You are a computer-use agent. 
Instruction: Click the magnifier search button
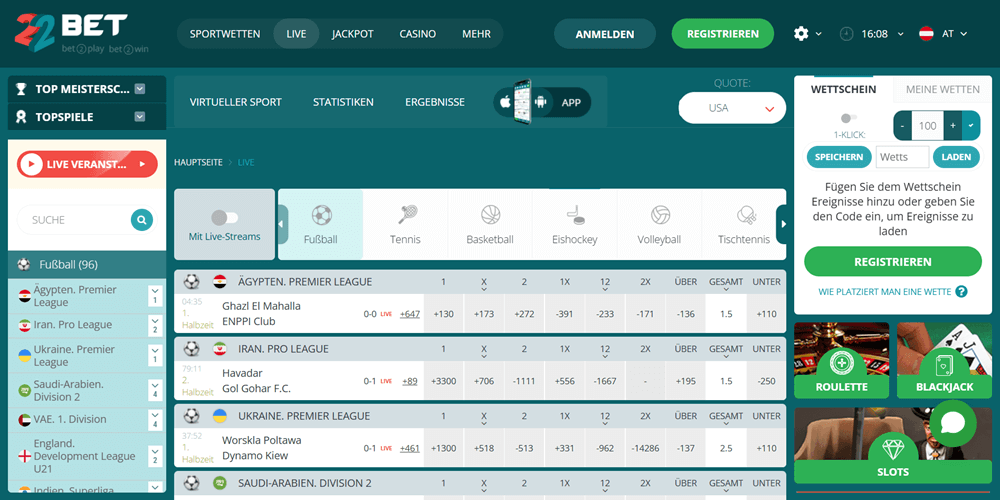point(142,220)
